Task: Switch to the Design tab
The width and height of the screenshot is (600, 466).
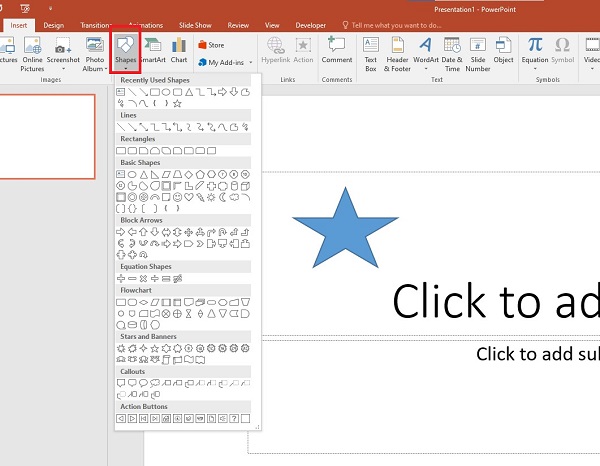Action: [x=54, y=24]
